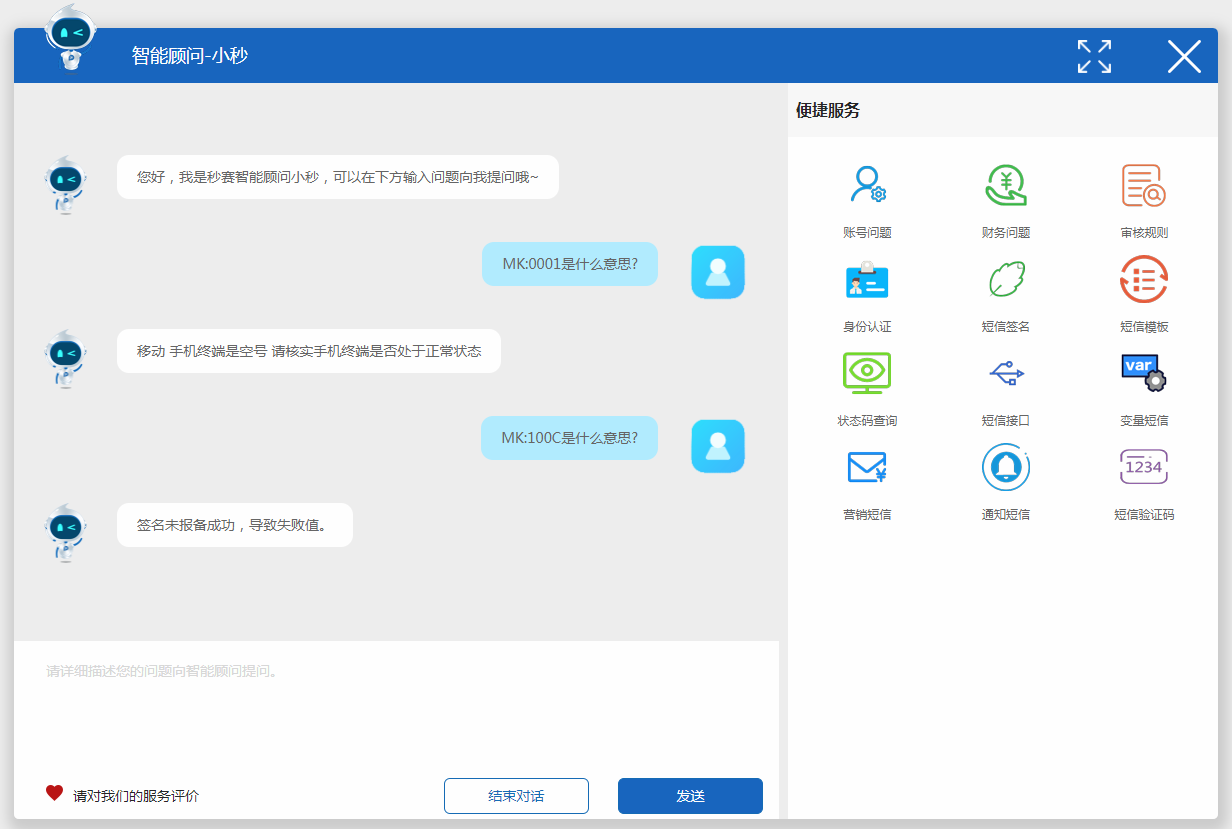Click the fullscreen expand arrows icon
1232x829 pixels.
(1094, 56)
